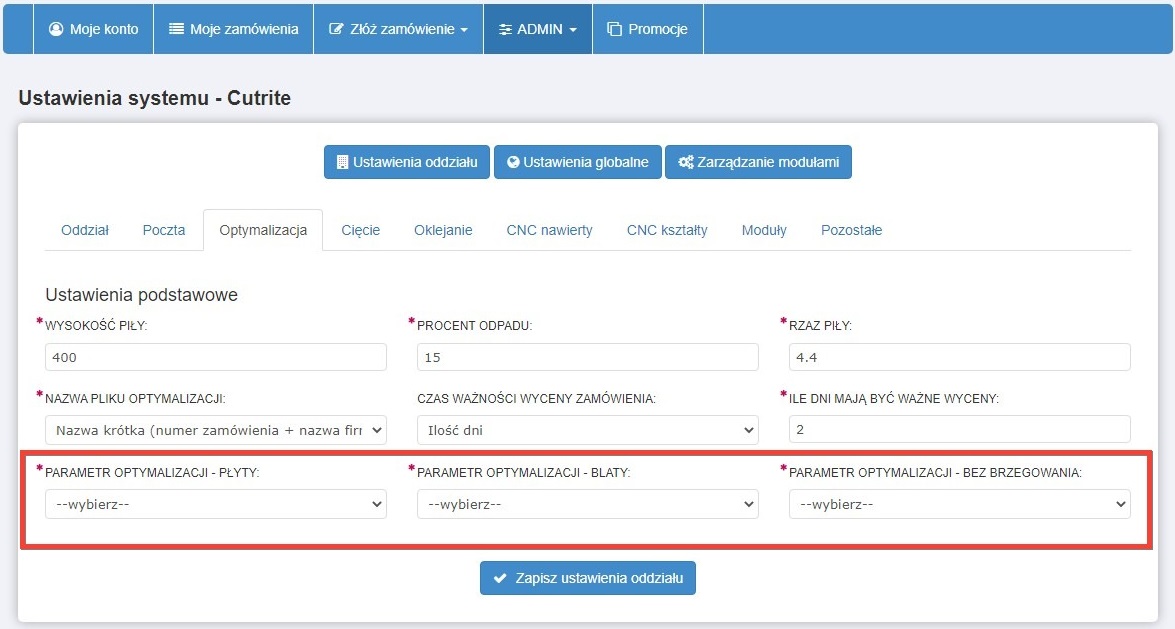The image size is (1175, 629).
Task: Open Parametr optymalizacji - Bez brzegowania dropdown
Action: pyautogui.click(x=959, y=504)
